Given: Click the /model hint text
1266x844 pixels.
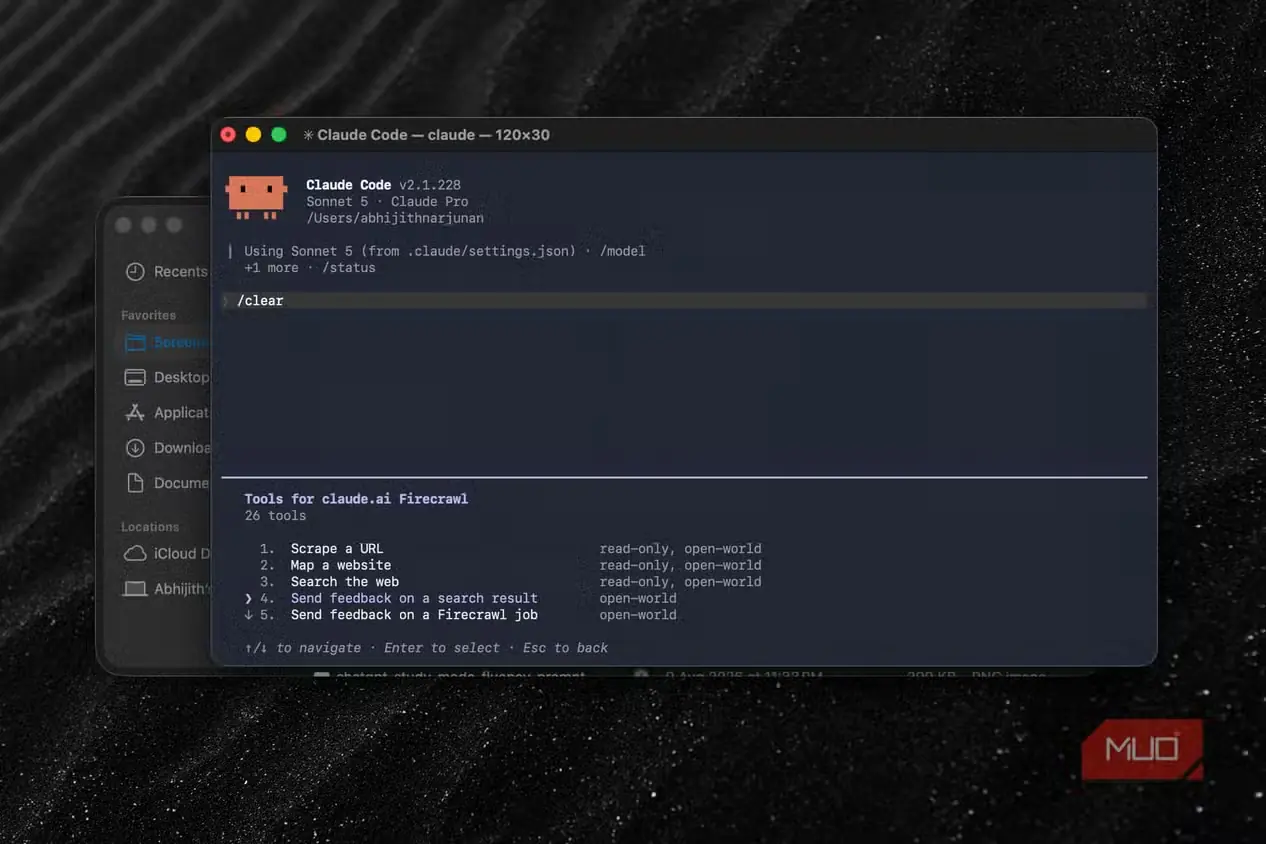Looking at the screenshot, I should pyautogui.click(x=623, y=251).
